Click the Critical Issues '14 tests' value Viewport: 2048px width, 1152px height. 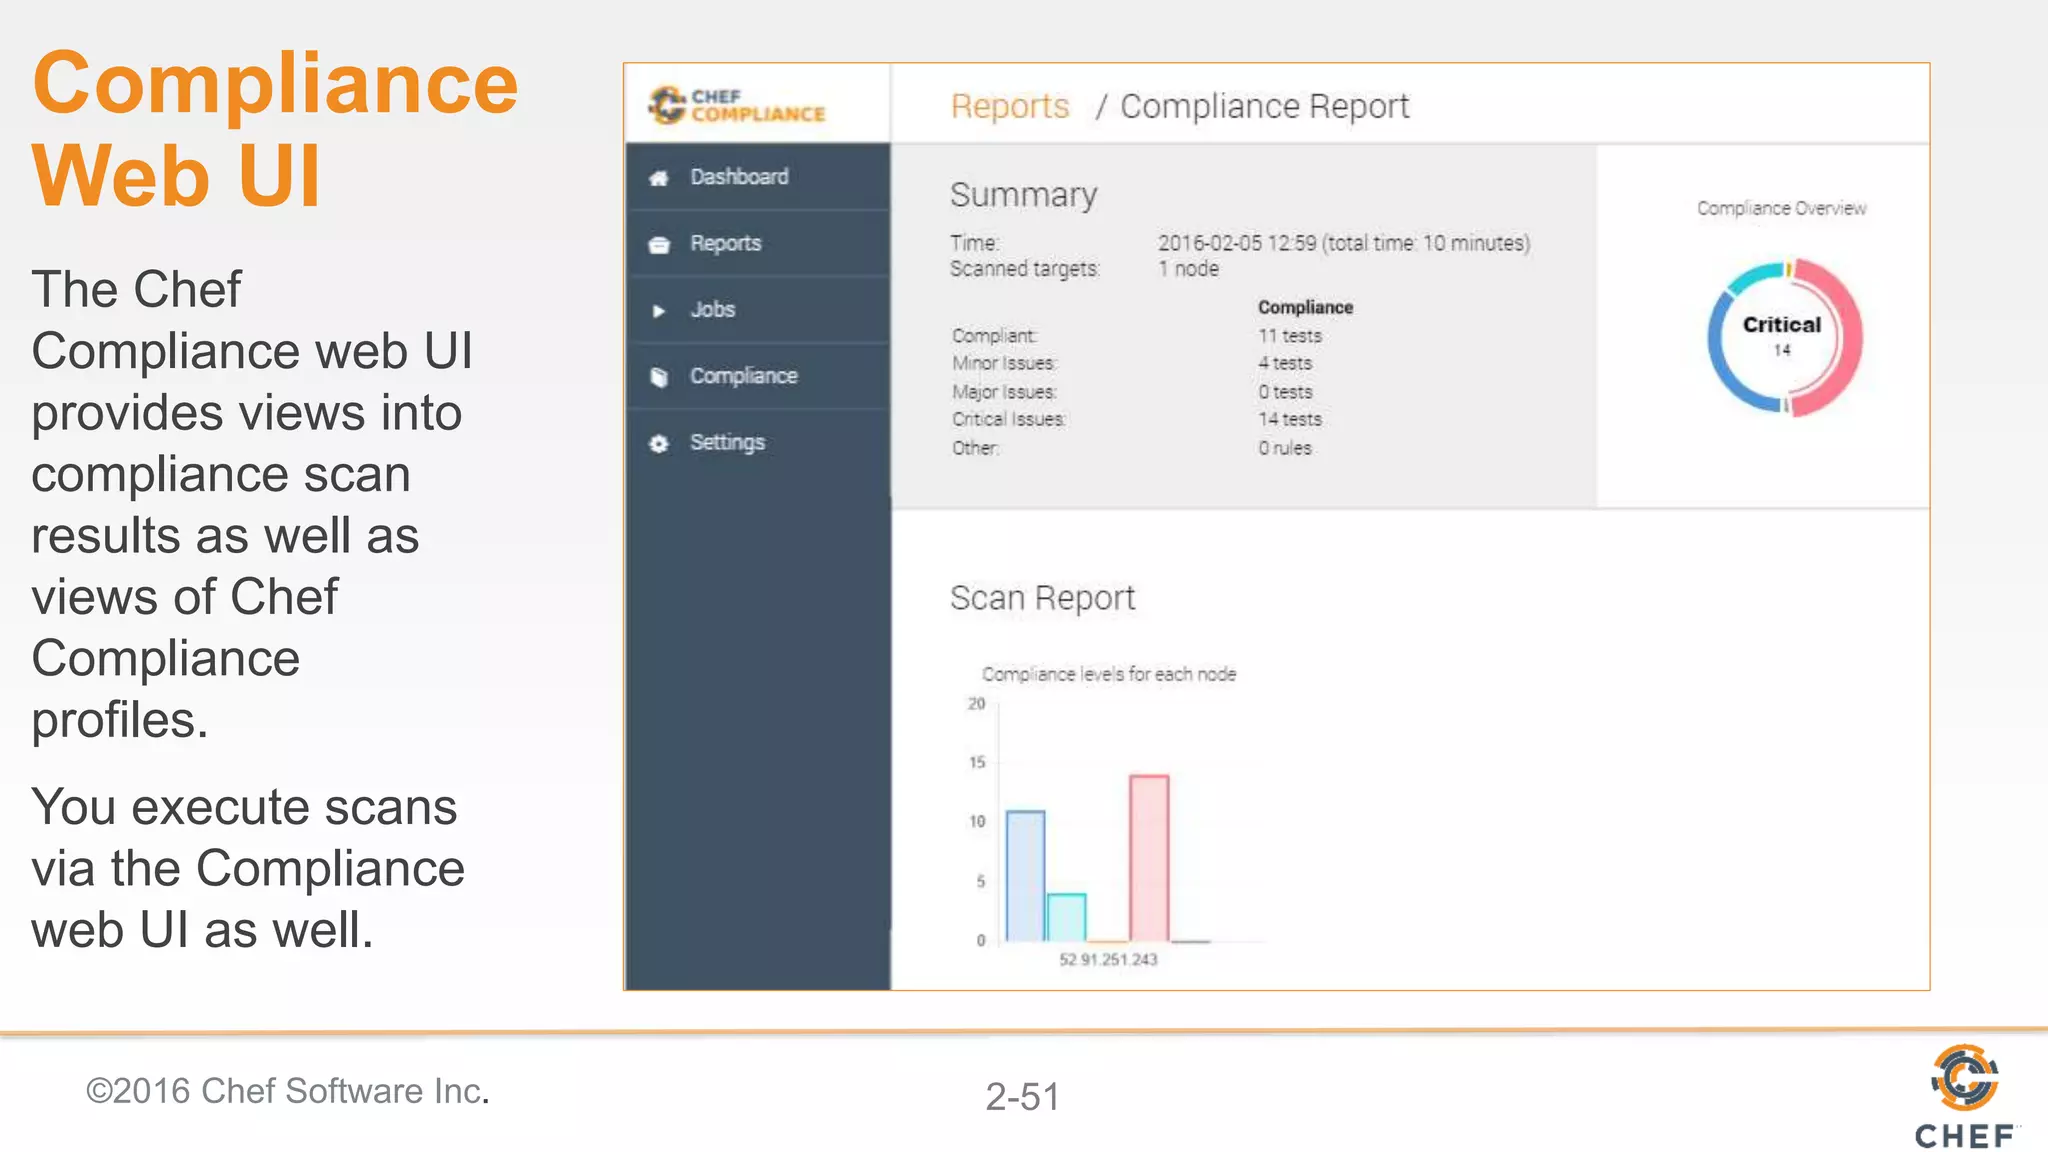click(x=1290, y=419)
